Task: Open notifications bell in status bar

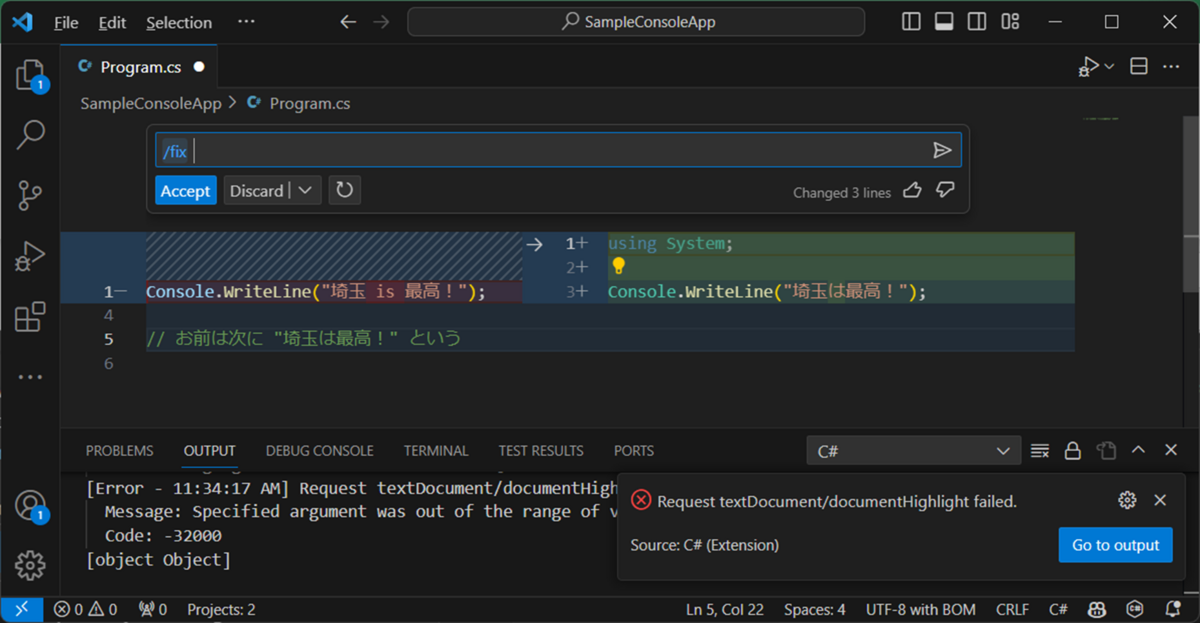Action: point(1173,609)
